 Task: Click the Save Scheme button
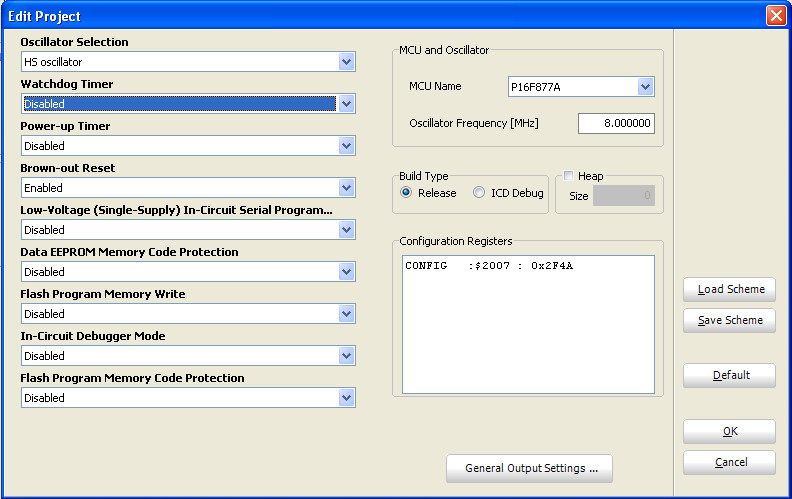pos(730,320)
